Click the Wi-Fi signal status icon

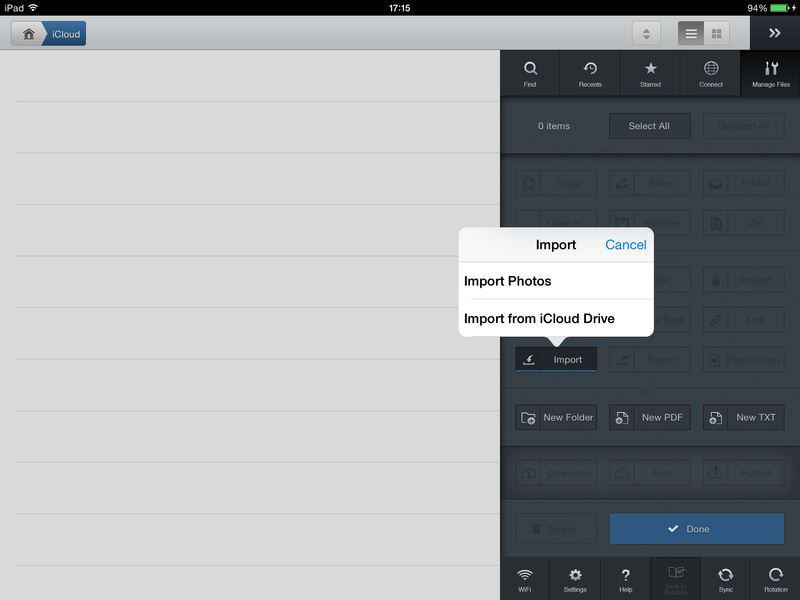[33, 7]
